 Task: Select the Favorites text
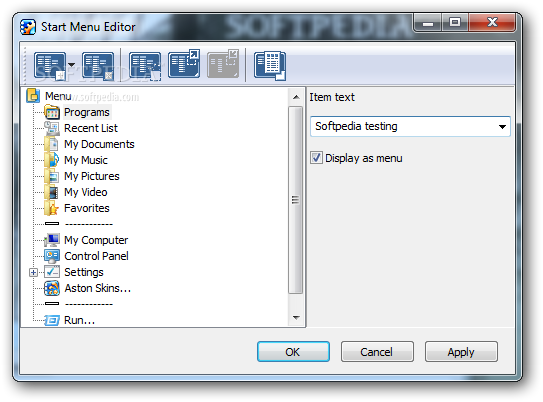[x=87, y=208]
